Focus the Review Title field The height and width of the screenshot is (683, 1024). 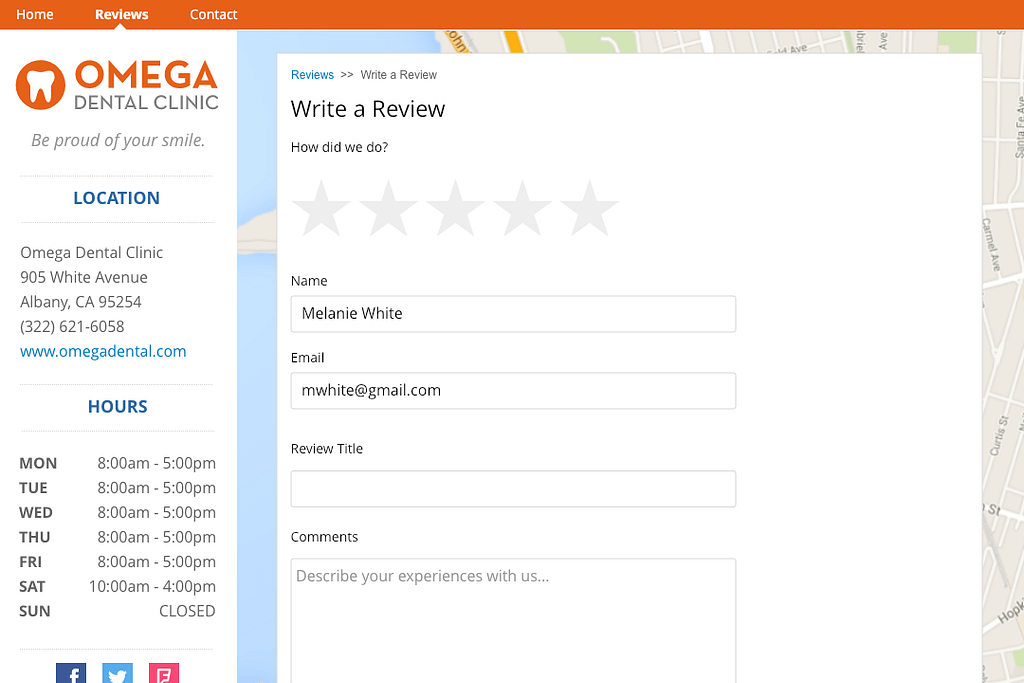tap(513, 489)
